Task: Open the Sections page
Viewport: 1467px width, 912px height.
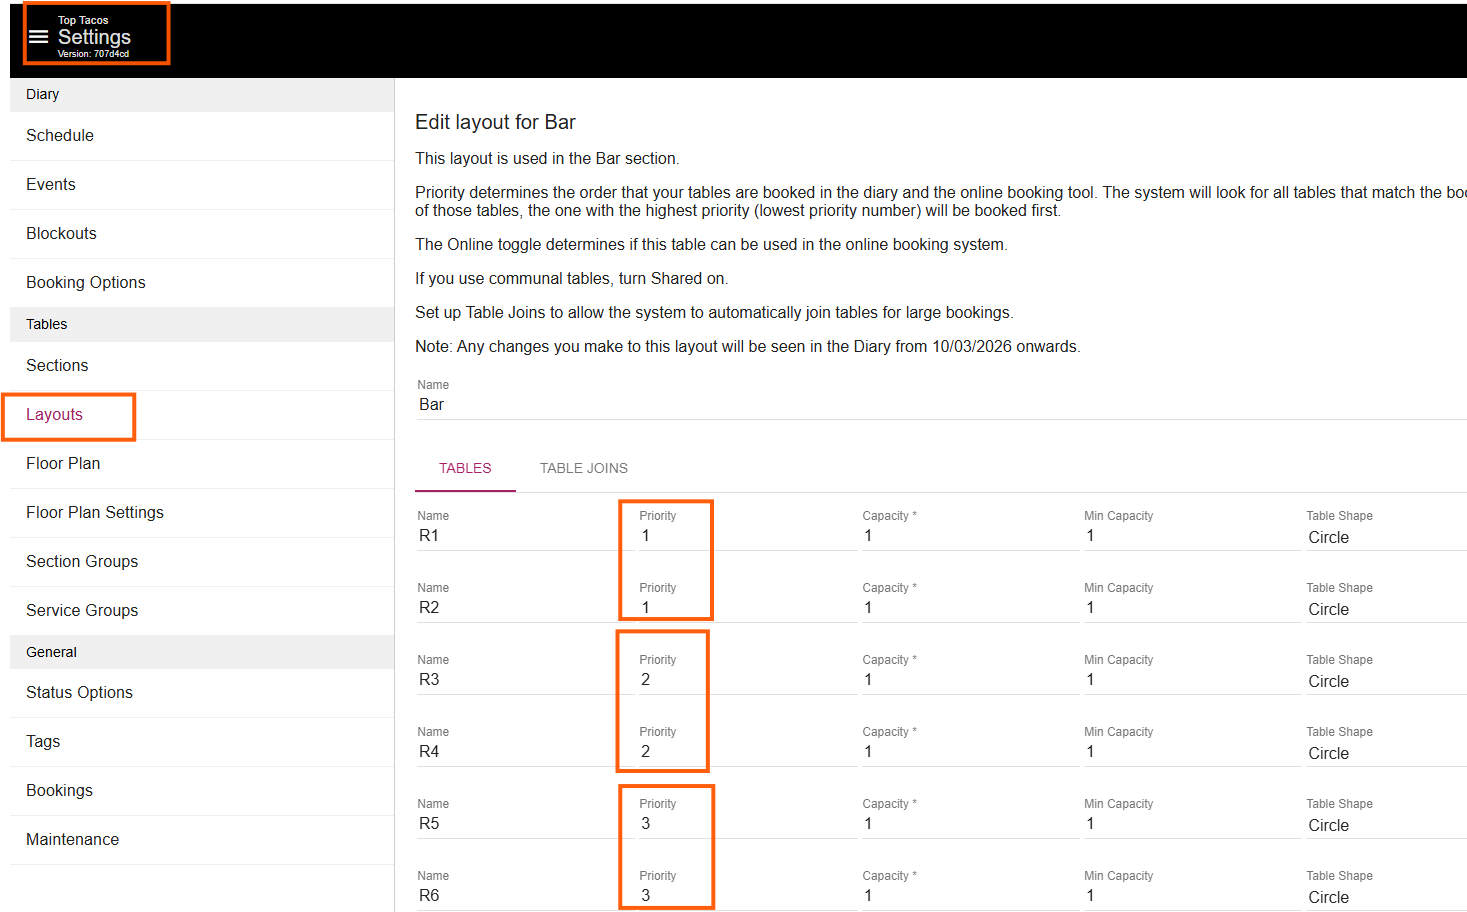Action: [x=57, y=366]
